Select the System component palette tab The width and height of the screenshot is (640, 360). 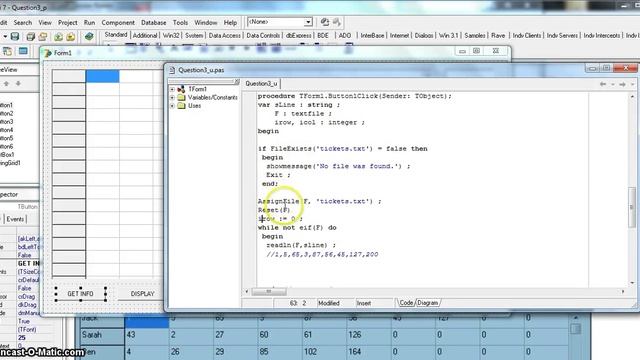click(x=194, y=36)
